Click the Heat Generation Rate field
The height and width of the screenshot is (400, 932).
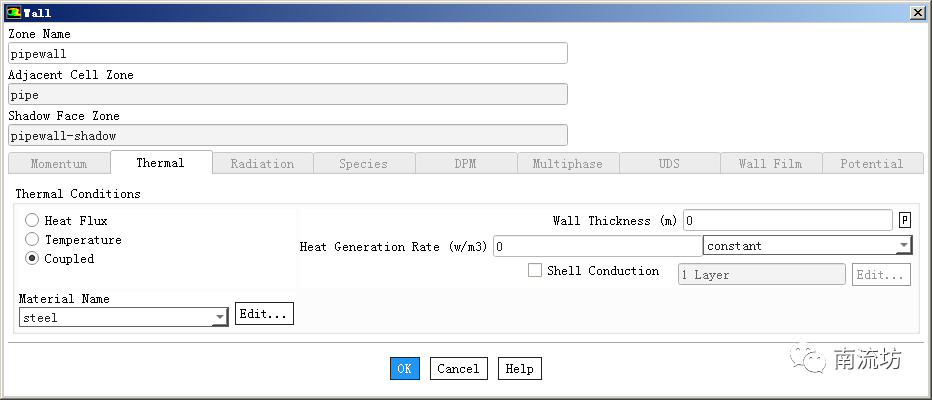click(x=596, y=246)
